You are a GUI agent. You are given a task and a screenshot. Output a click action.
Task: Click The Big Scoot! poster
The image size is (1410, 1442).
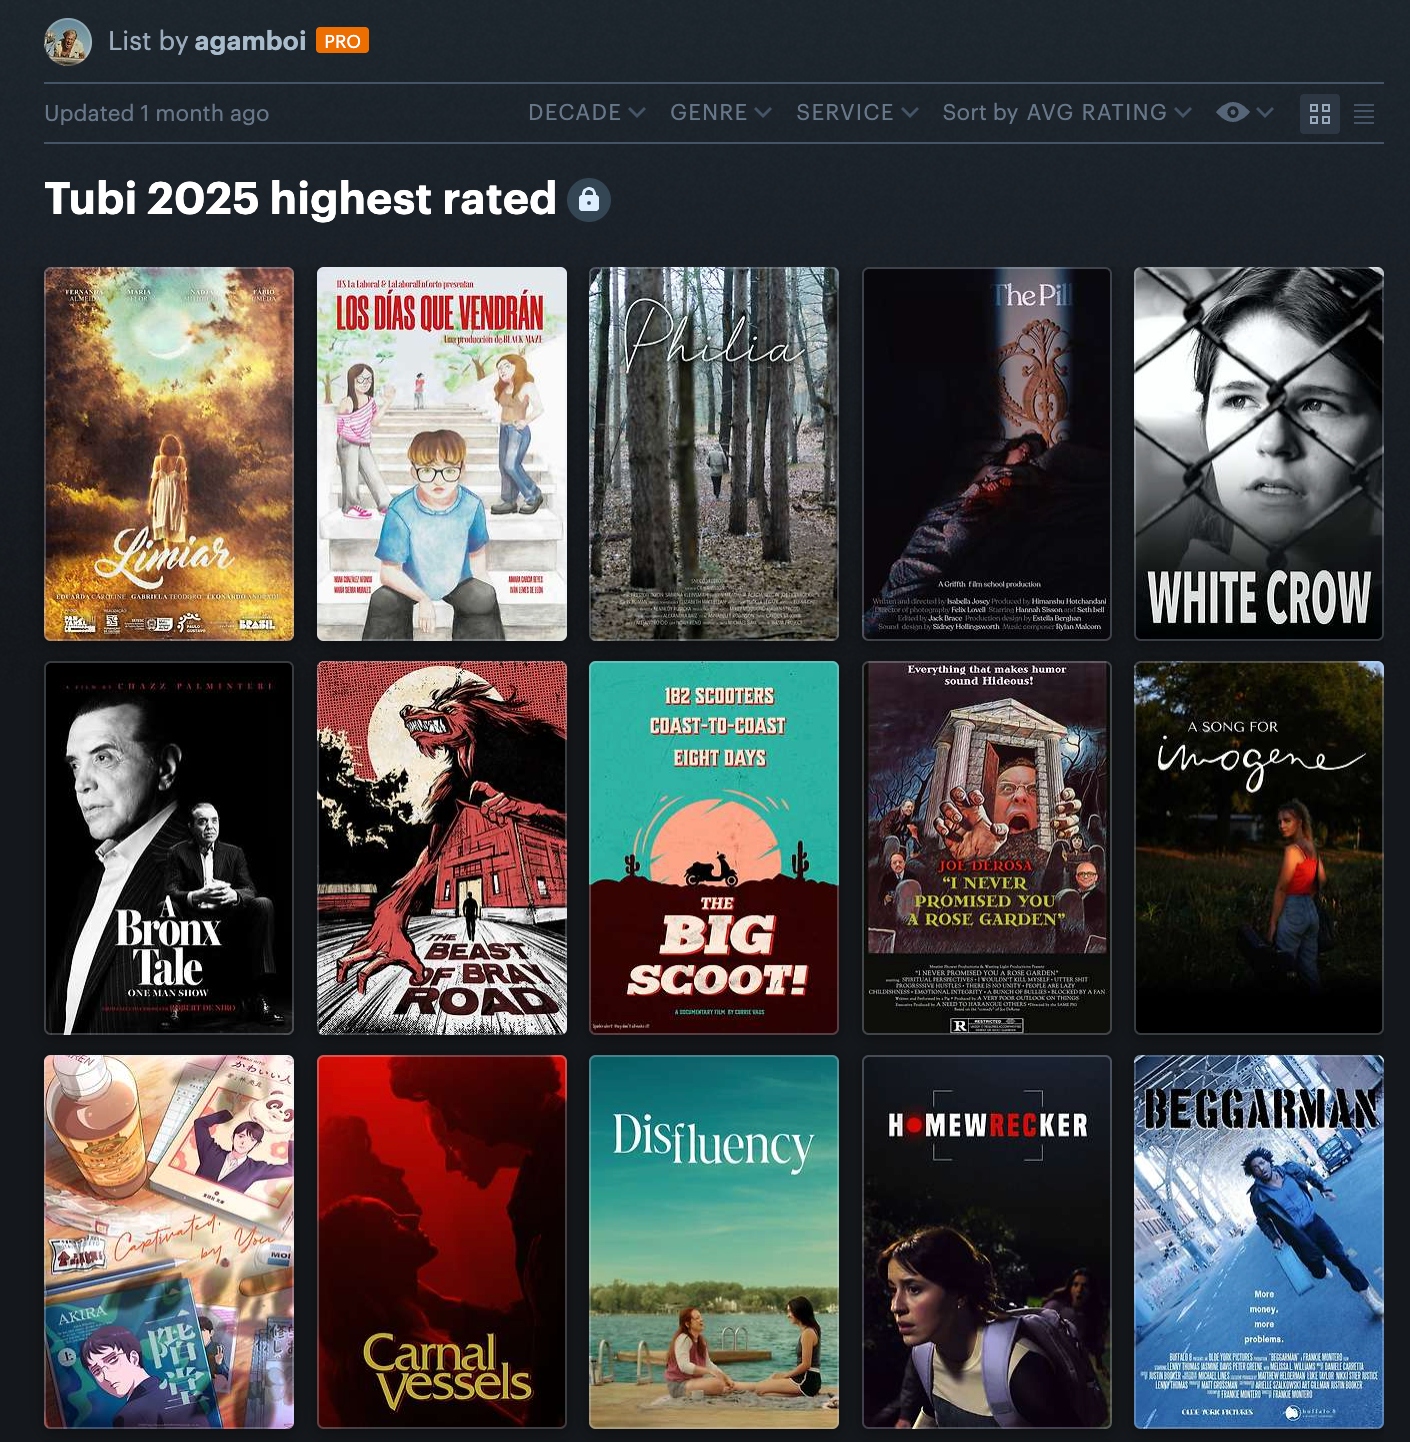click(714, 848)
